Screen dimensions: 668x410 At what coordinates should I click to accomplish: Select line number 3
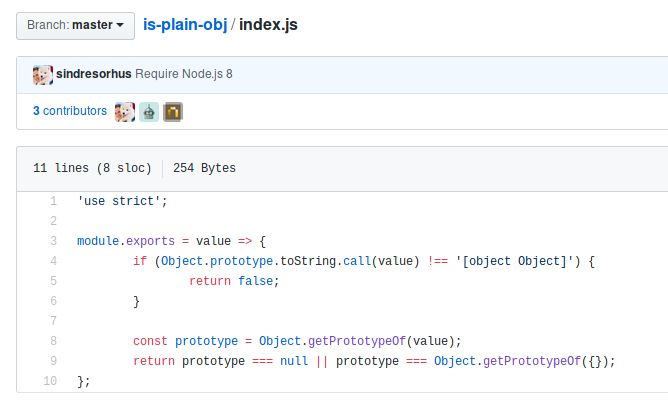click(x=52, y=242)
